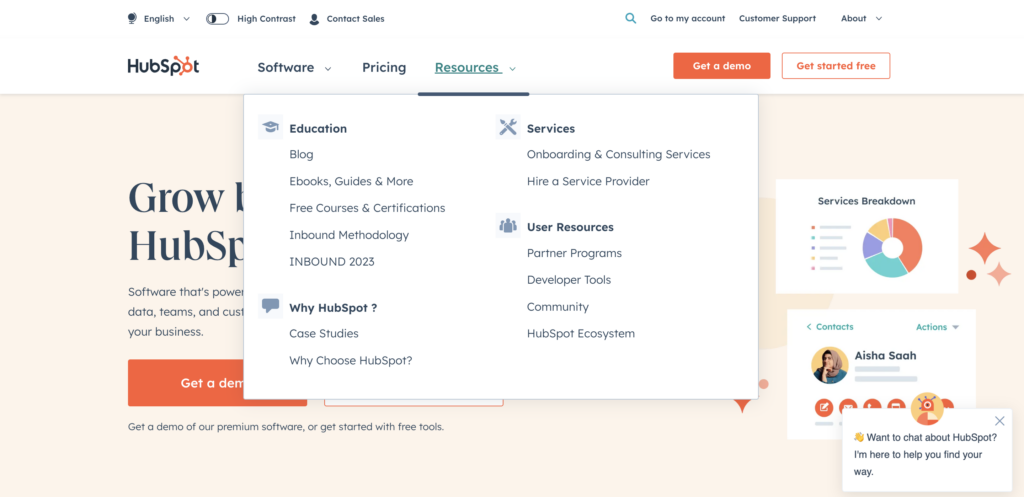Open Onboarding & Consulting Services
The width and height of the screenshot is (1024, 497).
click(x=618, y=155)
